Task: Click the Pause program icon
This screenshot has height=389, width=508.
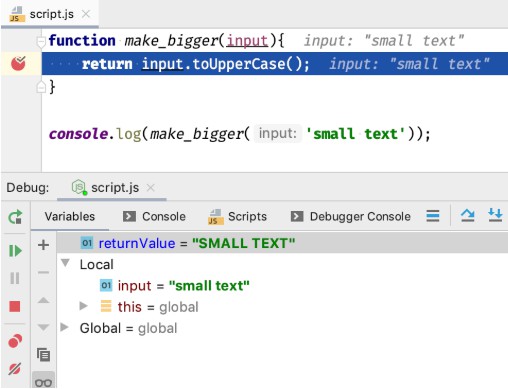Action: tap(15, 278)
